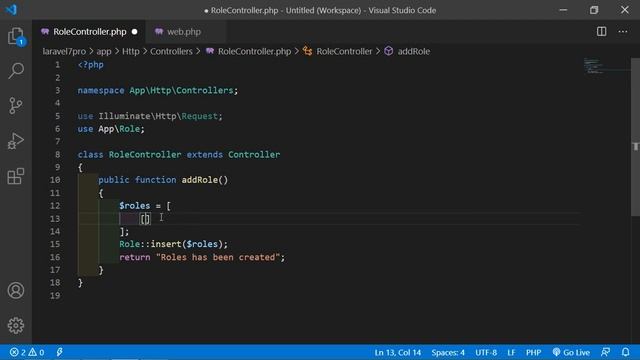The image size is (640, 360).
Task: Open the Run and Debug view
Action: pyautogui.click(x=16, y=141)
